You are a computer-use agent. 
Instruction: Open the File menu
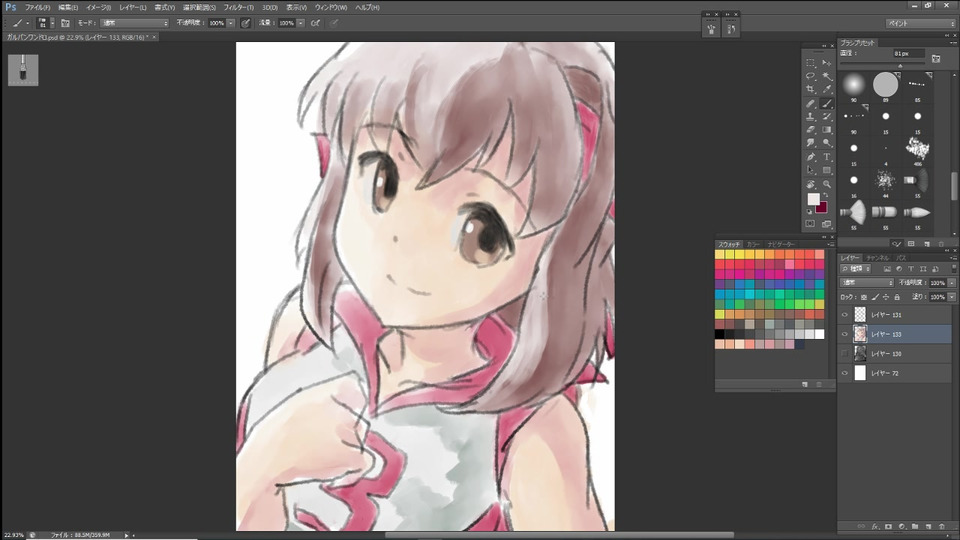[x=37, y=7]
